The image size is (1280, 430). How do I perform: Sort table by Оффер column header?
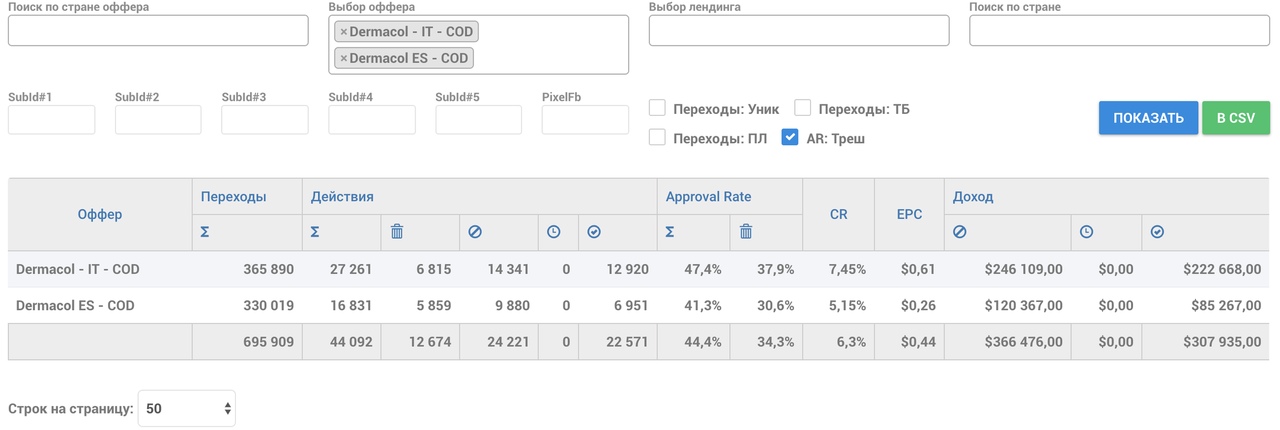point(100,214)
